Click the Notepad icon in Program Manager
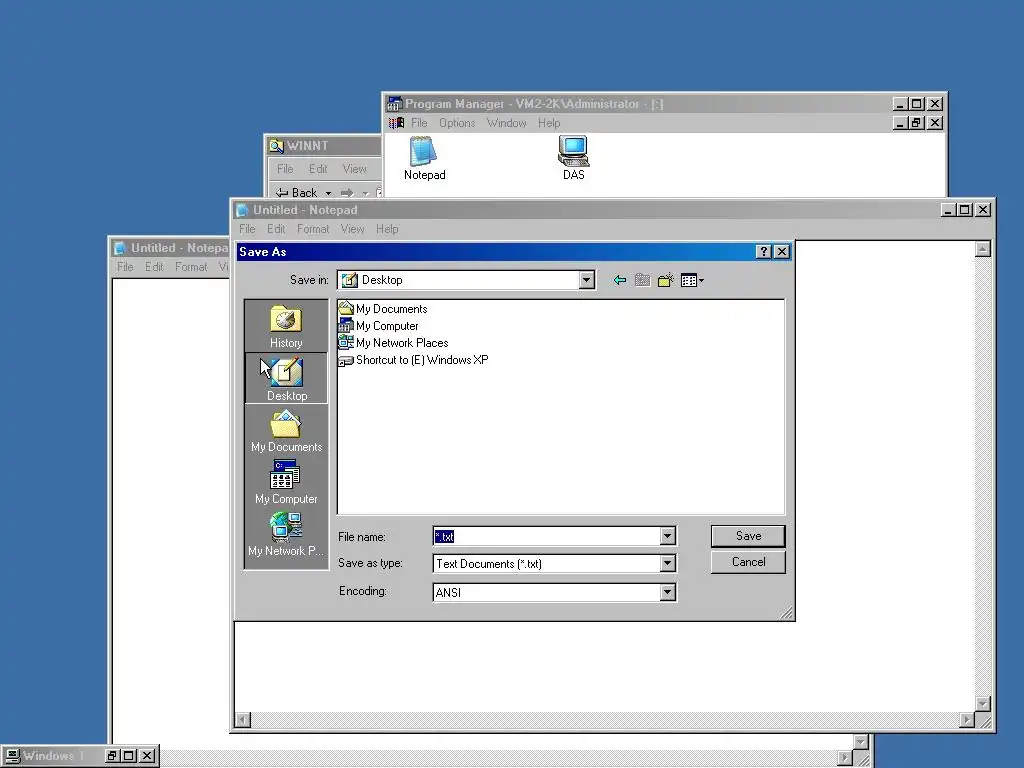This screenshot has width=1024, height=768. pyautogui.click(x=424, y=158)
